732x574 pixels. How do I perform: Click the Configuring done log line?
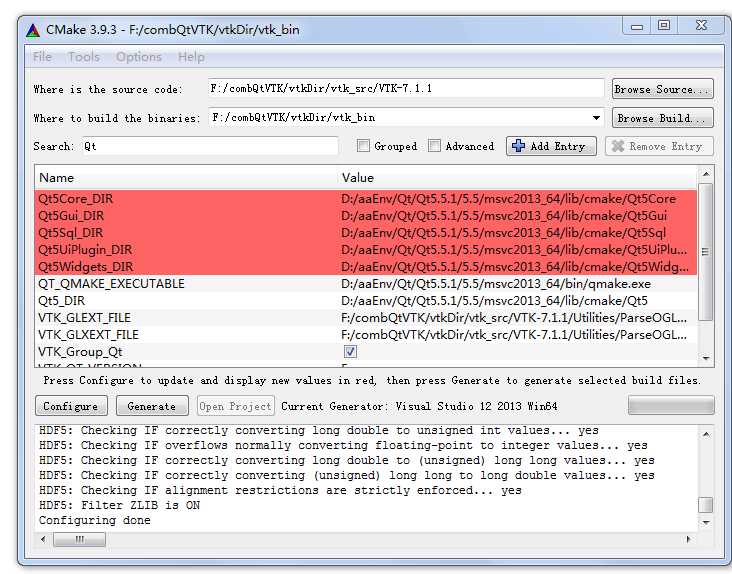tap(95, 520)
